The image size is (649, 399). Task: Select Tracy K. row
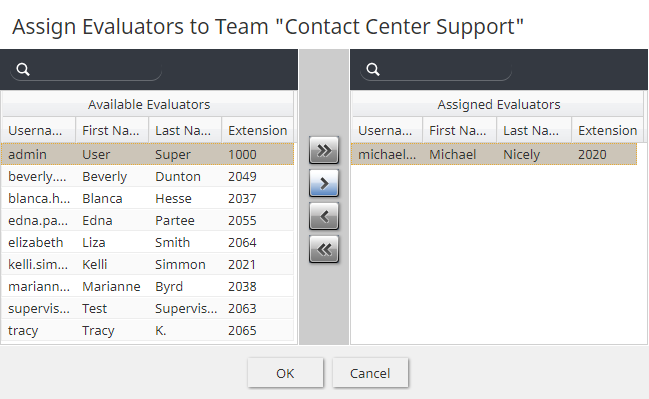point(147,330)
